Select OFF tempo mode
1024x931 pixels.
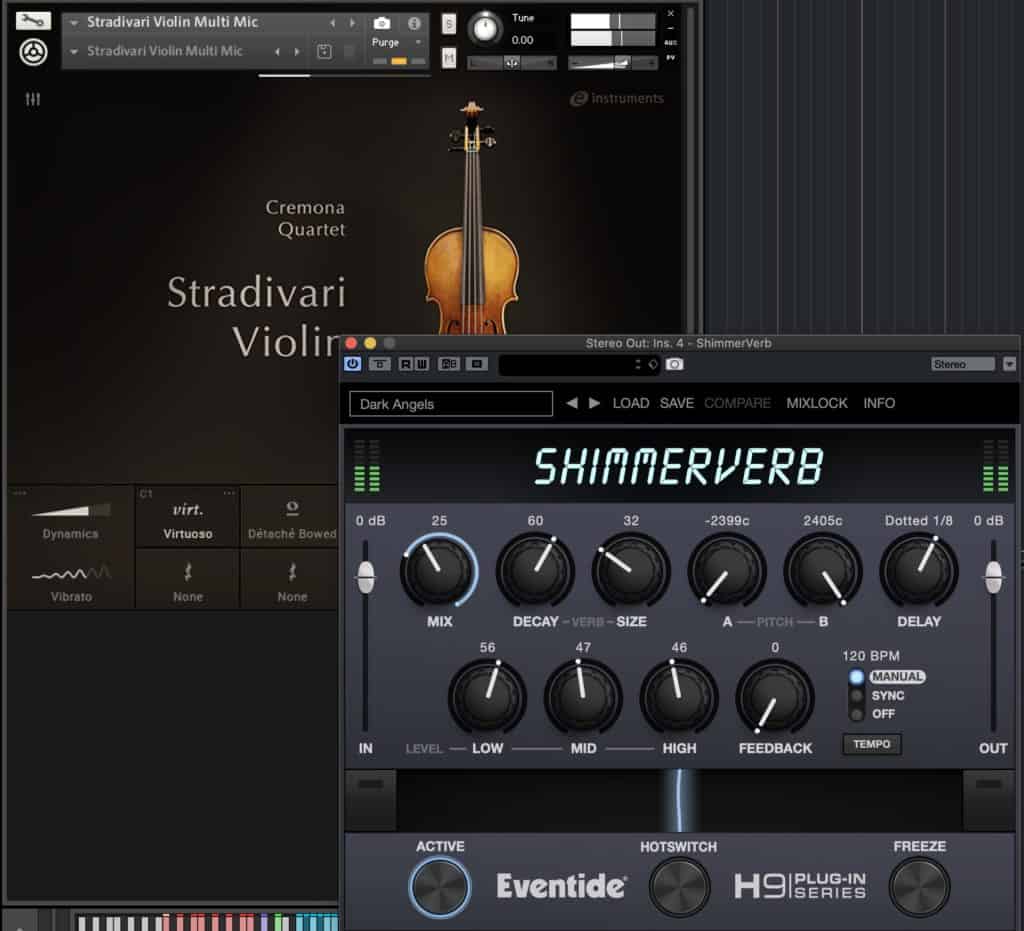point(857,714)
